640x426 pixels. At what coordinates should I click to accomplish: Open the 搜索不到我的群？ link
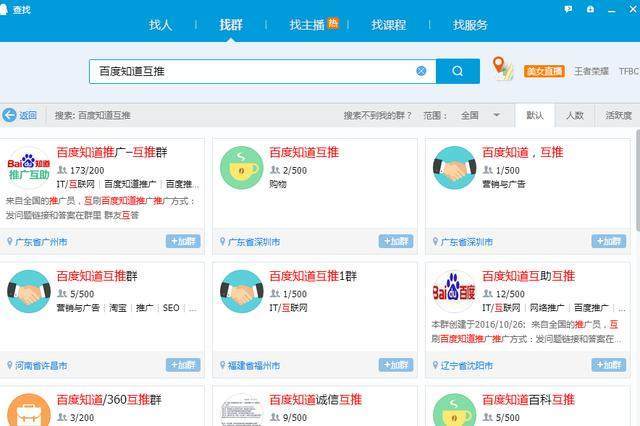378,115
